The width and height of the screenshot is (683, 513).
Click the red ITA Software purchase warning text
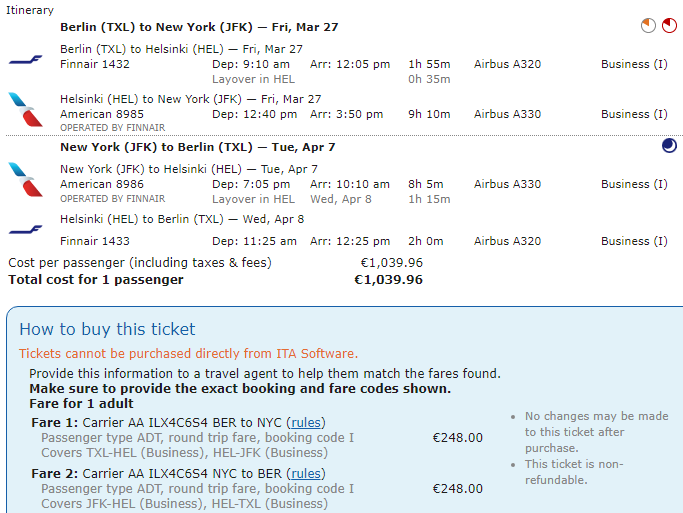(188, 354)
